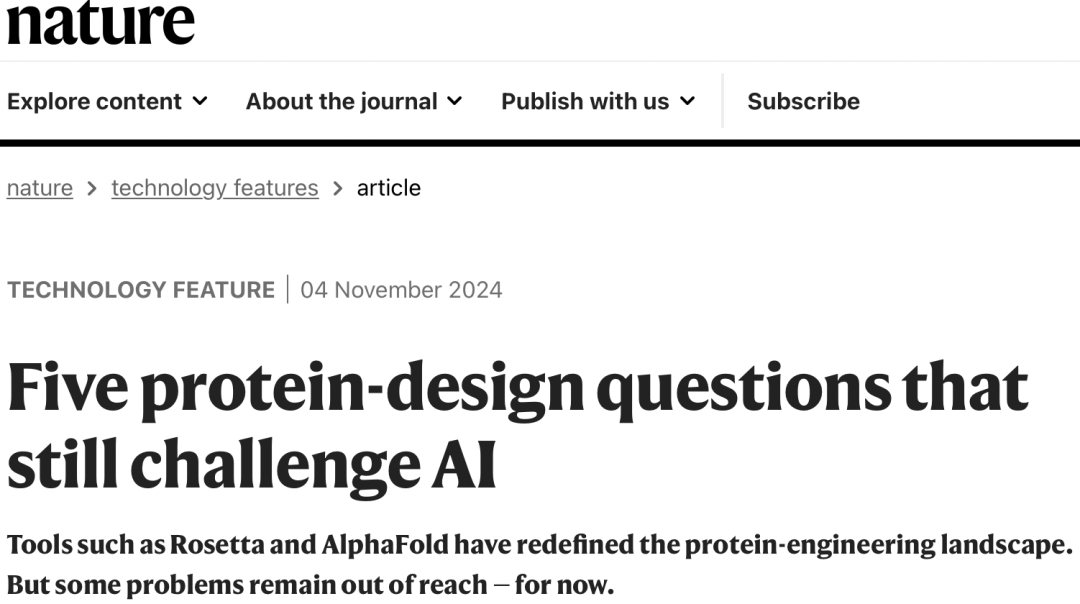Click the TECHNOLOGY FEATURE category label
This screenshot has height=604, width=1080.
[141, 290]
